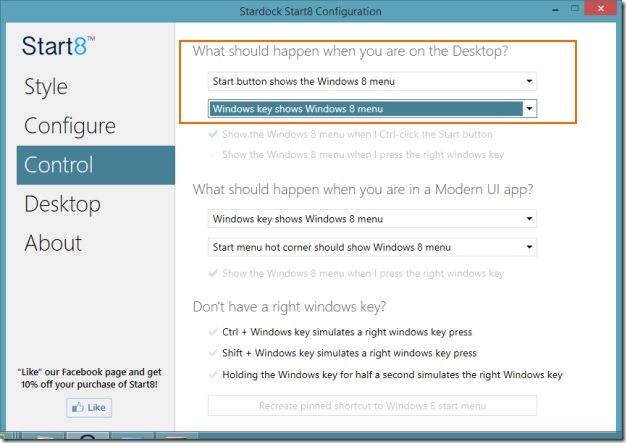Toggle Modern UI 'press the right windows key' checkbox
Screen dimensions: 626x443
click(x=213, y=273)
